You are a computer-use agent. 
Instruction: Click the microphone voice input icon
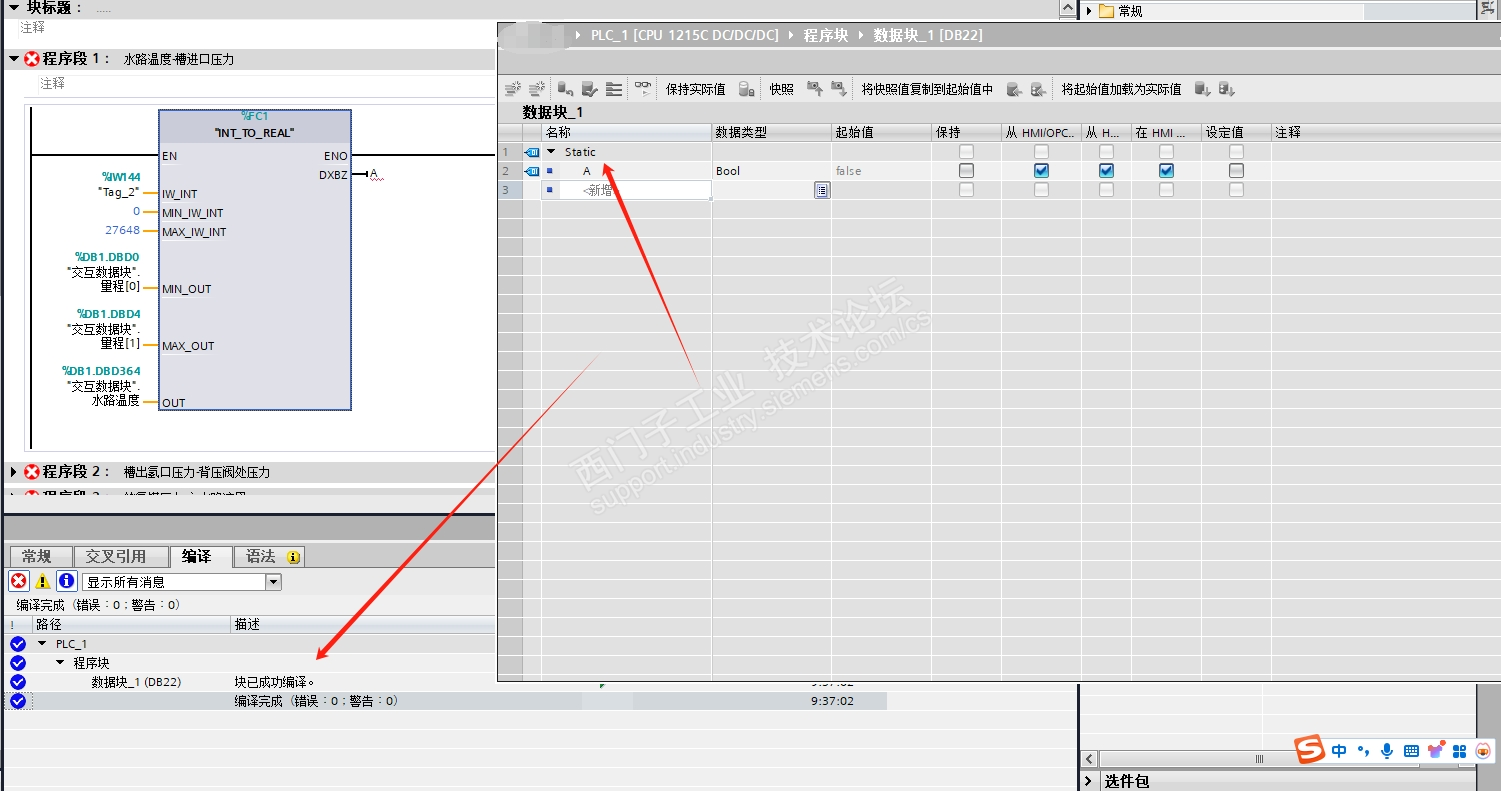[x=1387, y=751]
